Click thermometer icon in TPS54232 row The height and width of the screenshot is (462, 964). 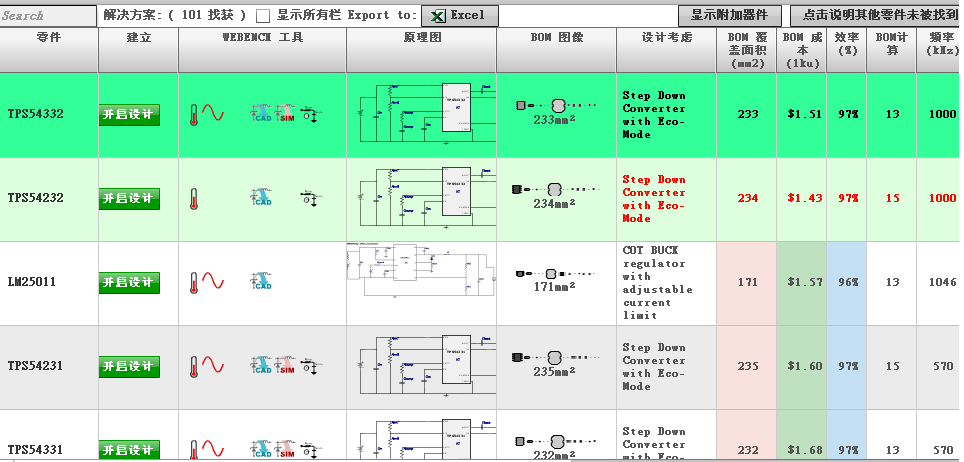point(194,199)
